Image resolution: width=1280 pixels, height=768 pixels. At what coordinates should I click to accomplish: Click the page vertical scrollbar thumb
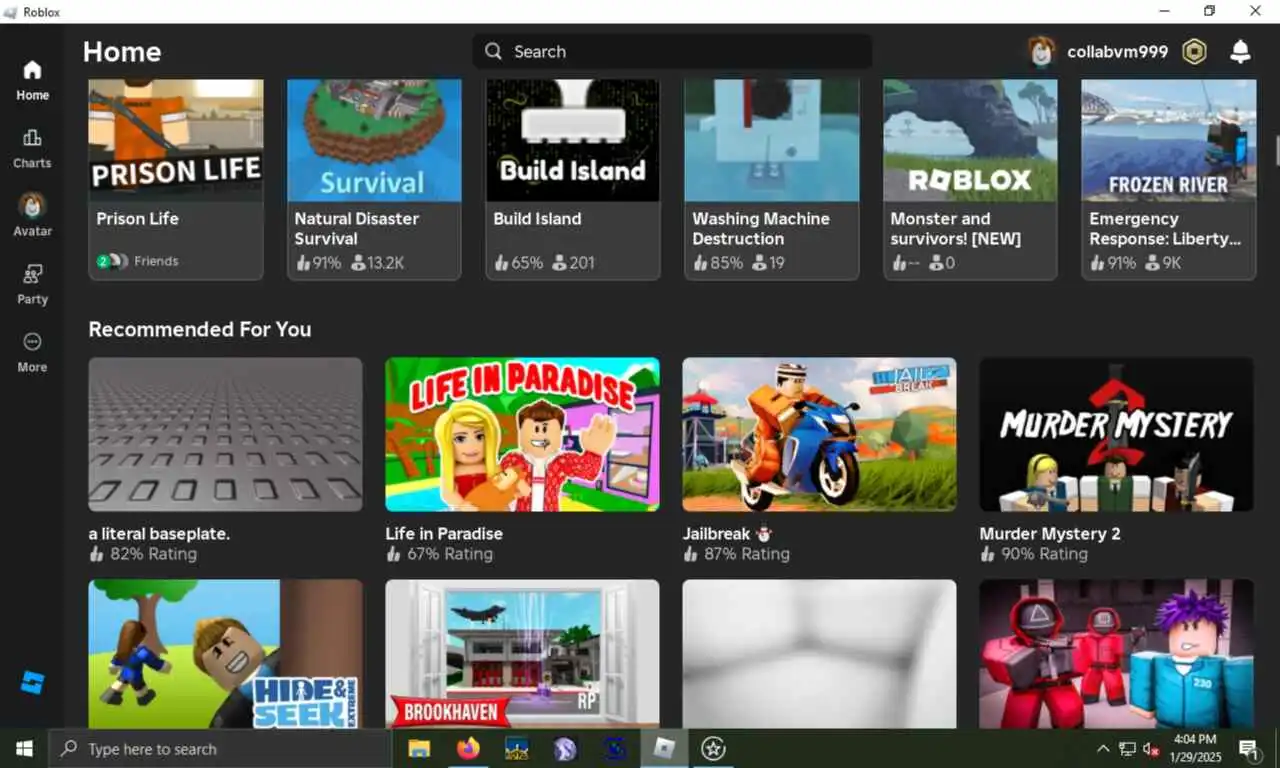pyautogui.click(x=1277, y=150)
